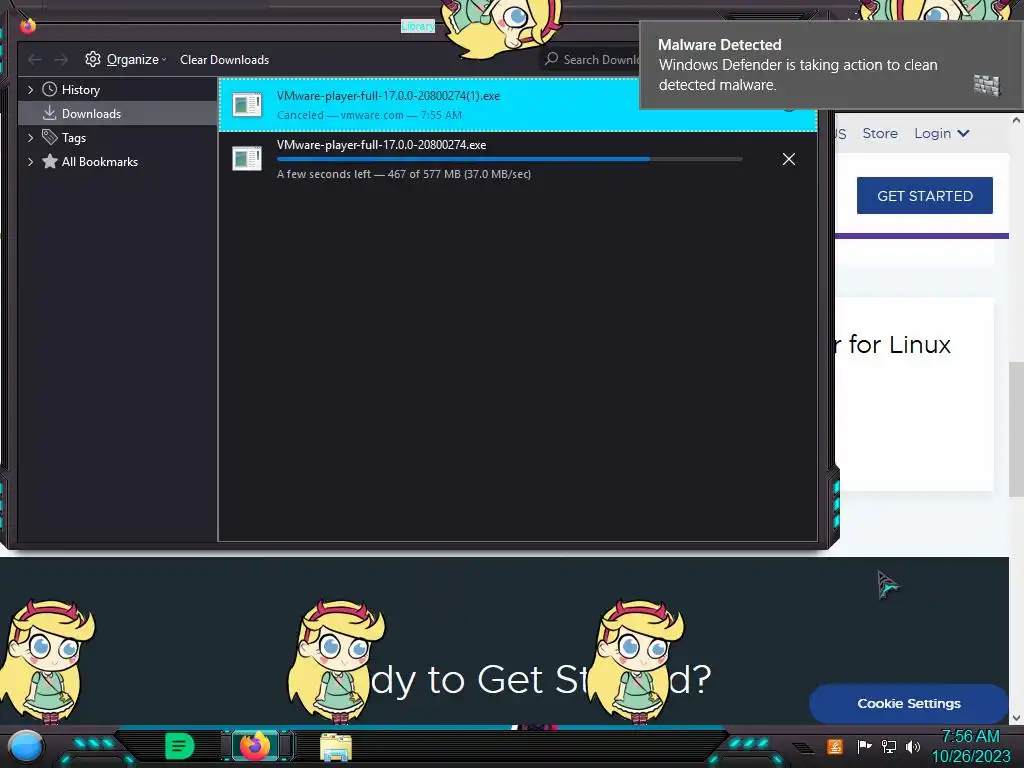Image resolution: width=1024 pixels, height=768 pixels.
Task: Expand the Tags tree node
Action: click(x=30, y=138)
